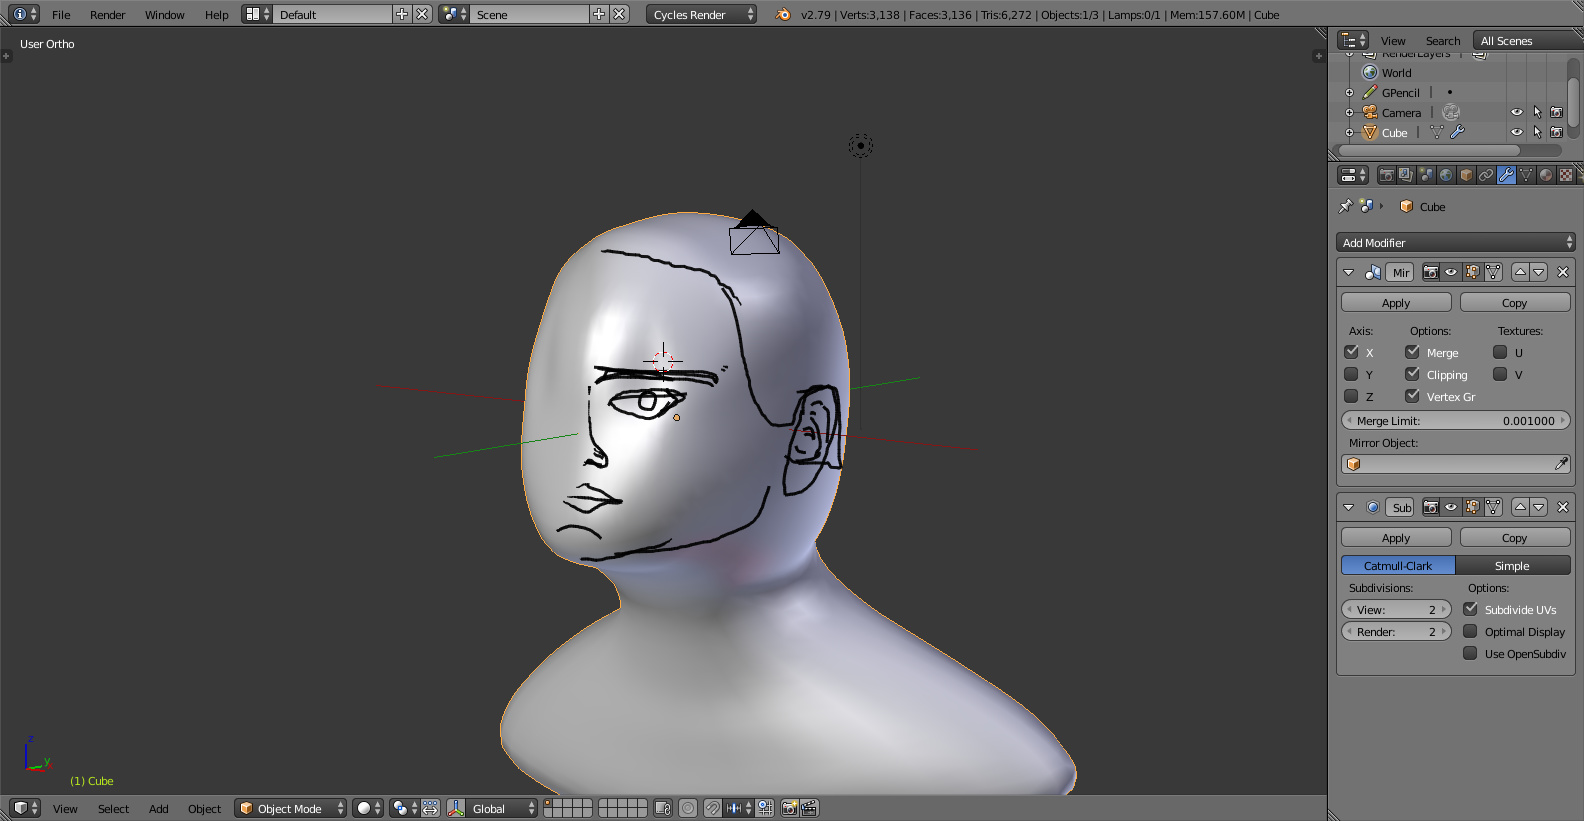Toggle Mirror modifier edit mode display
This screenshot has width=1584, height=821.
pos(1472,272)
